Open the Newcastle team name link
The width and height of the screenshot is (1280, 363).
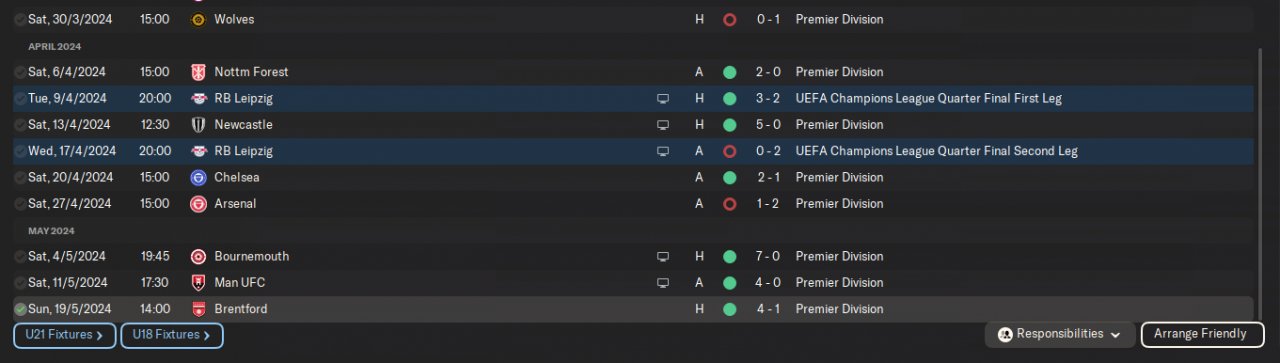[243, 125]
